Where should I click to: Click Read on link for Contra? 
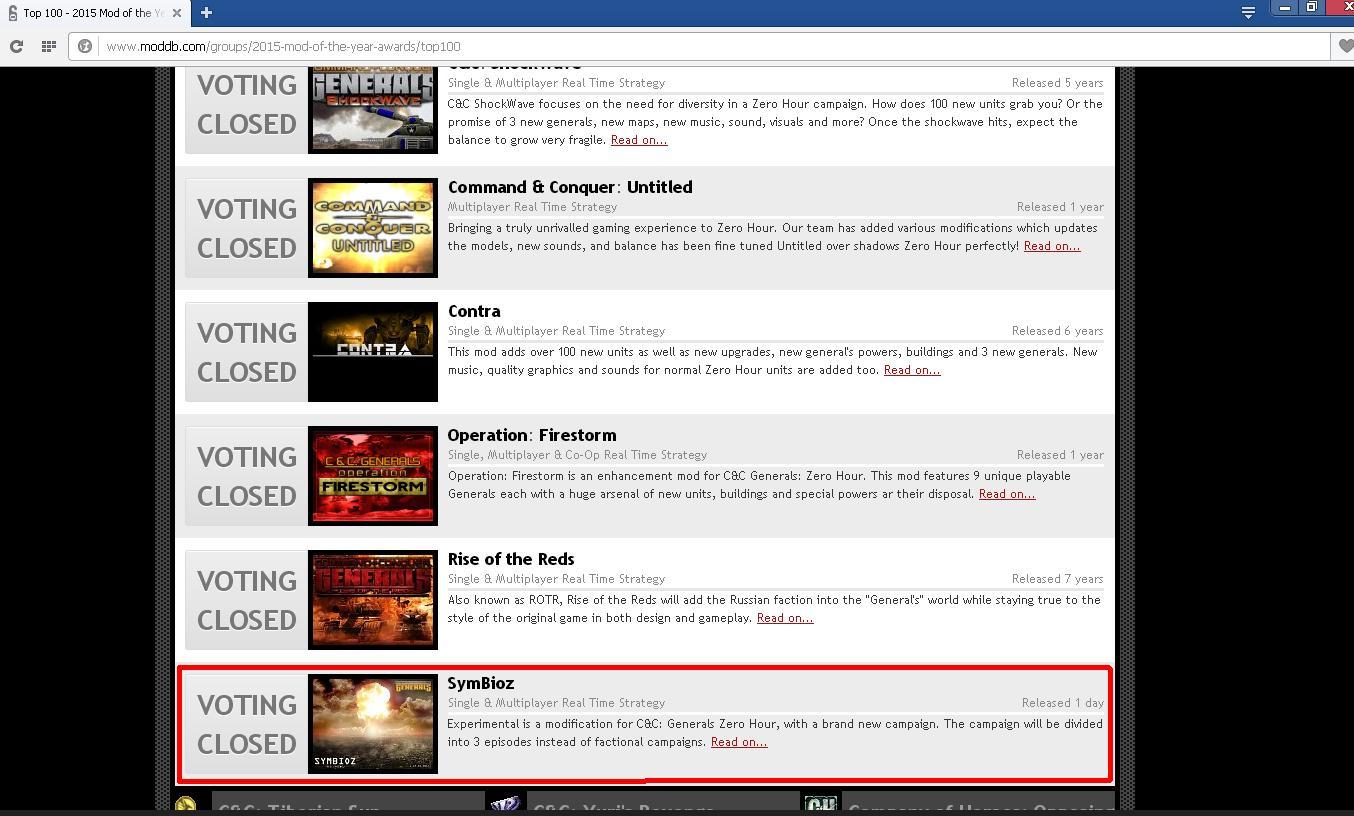point(911,370)
